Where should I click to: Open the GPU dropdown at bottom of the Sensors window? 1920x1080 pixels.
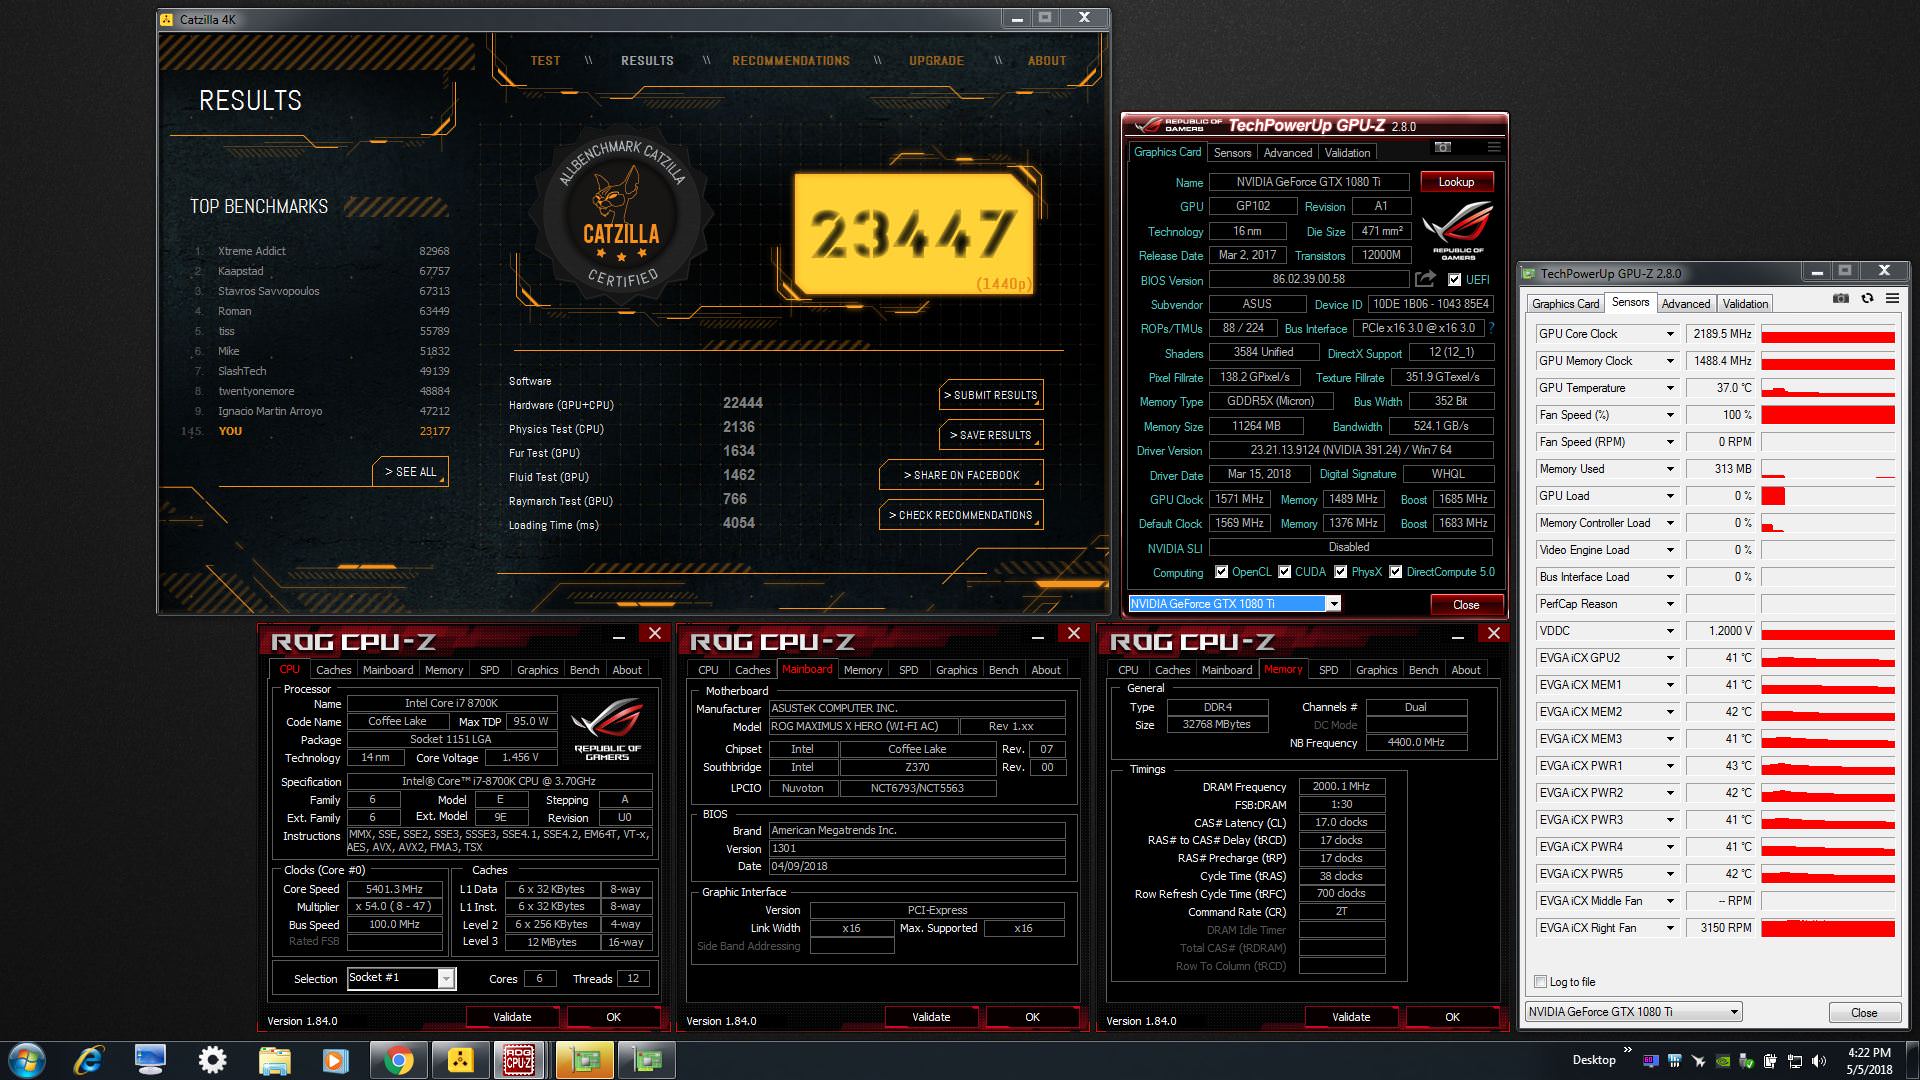(1734, 1012)
